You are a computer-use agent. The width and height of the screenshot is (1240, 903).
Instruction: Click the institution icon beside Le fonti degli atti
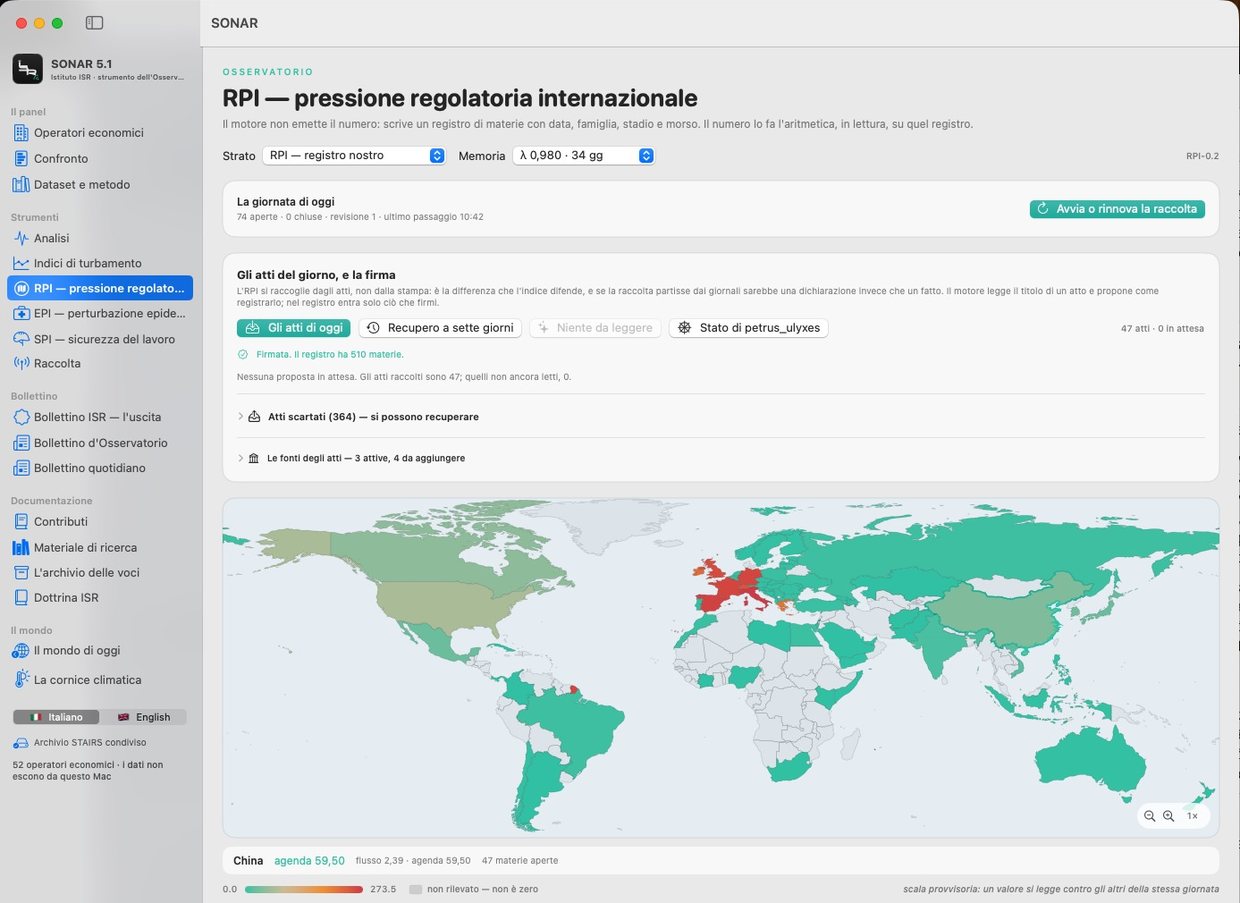(253, 458)
